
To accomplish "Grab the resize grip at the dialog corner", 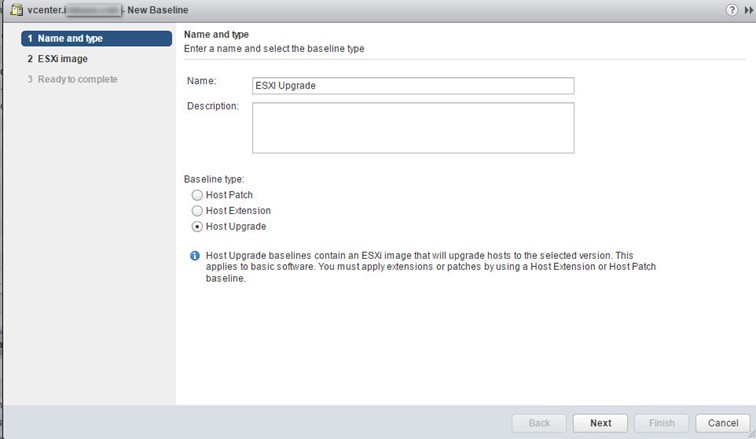I will click(x=752, y=434).
